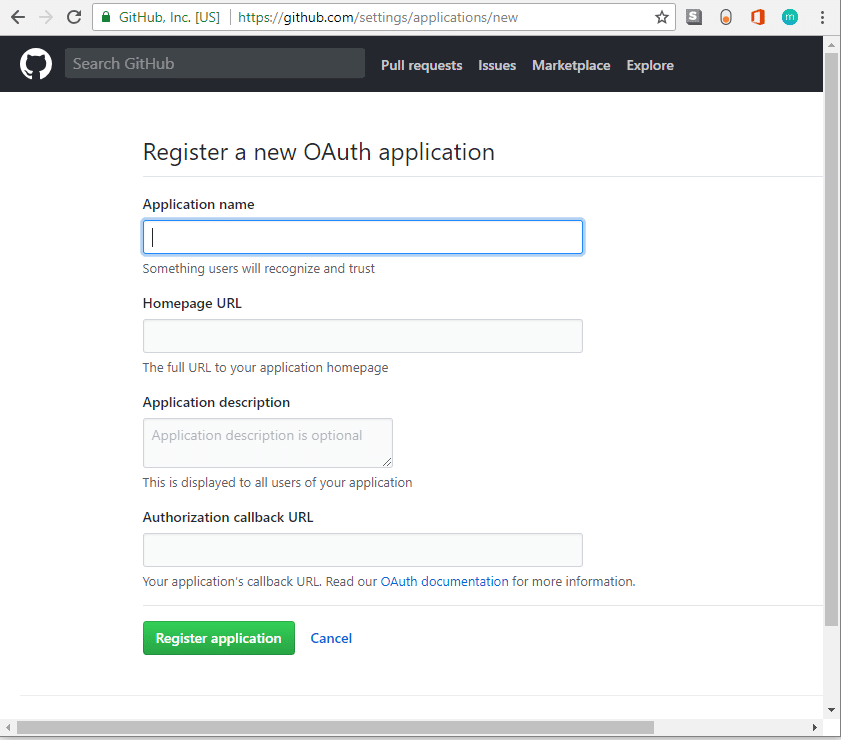Screen dimensions: 841x740
Task: Focus the Homepage URL field
Action: coord(363,336)
